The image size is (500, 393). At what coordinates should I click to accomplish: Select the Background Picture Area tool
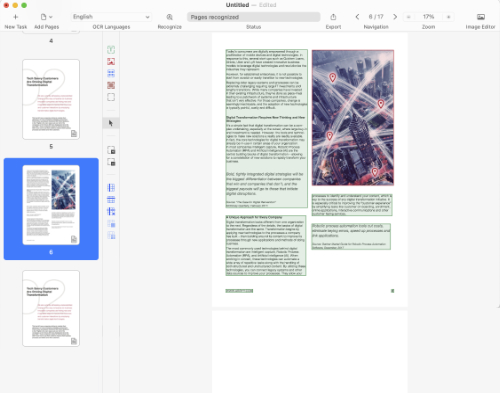pyautogui.click(x=111, y=85)
